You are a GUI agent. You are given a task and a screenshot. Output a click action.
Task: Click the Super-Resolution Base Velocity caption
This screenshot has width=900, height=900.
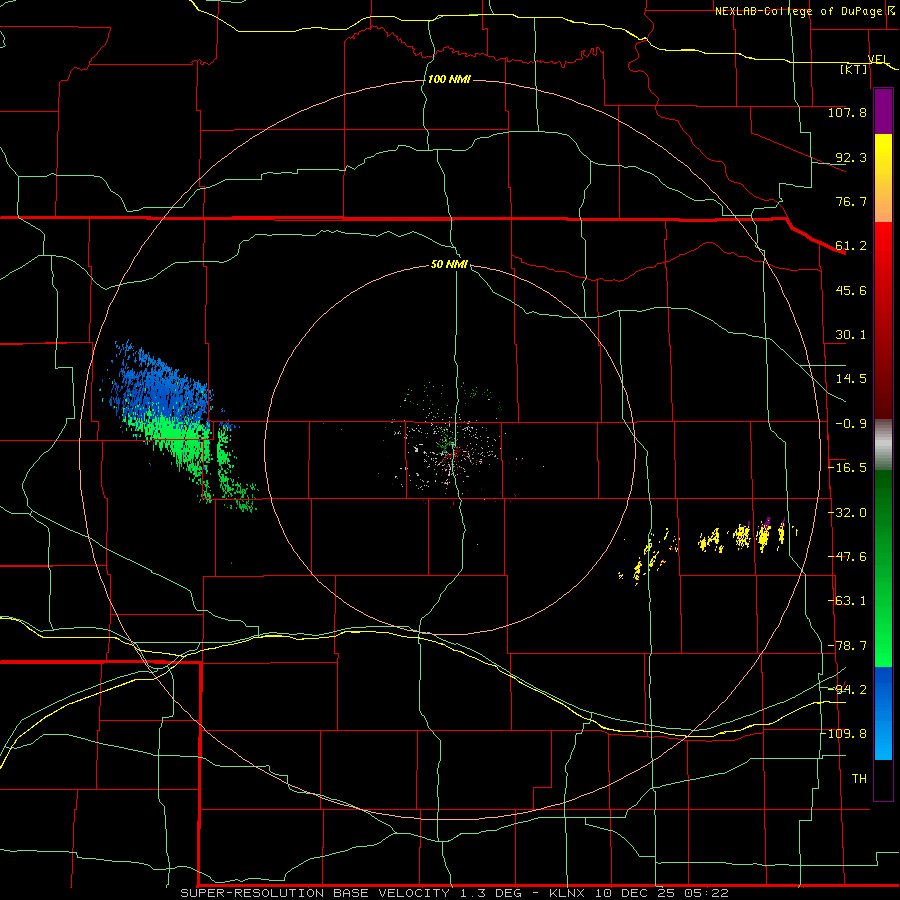455,893
